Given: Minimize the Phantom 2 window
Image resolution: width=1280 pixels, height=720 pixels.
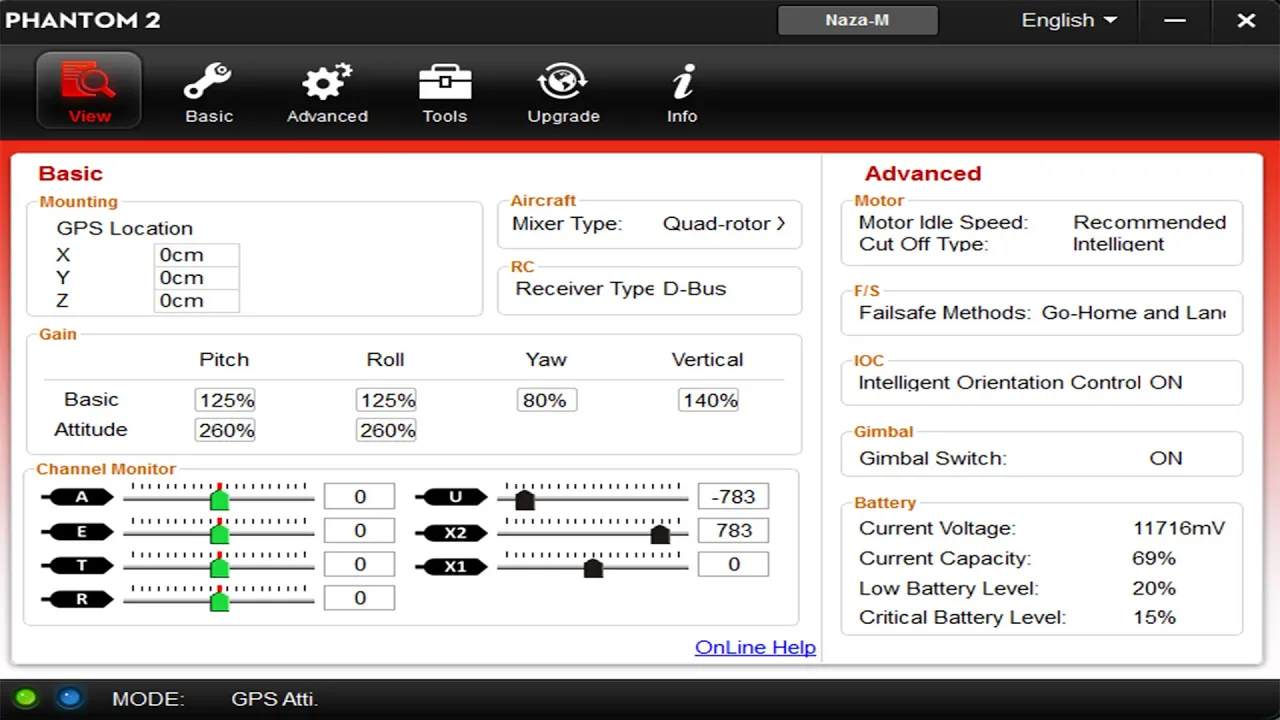Looking at the screenshot, I should (x=1175, y=21).
